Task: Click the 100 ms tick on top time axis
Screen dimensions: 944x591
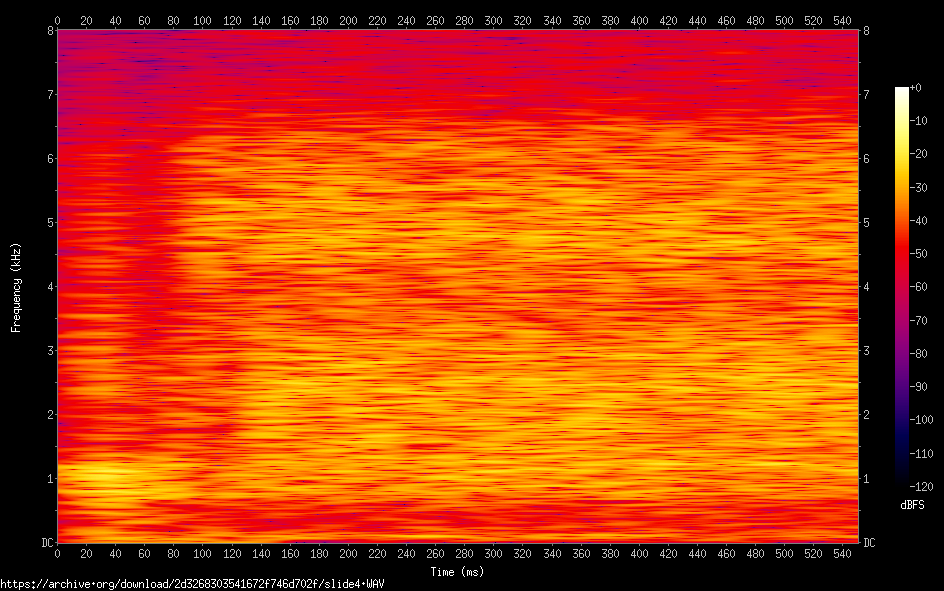Action: (202, 20)
